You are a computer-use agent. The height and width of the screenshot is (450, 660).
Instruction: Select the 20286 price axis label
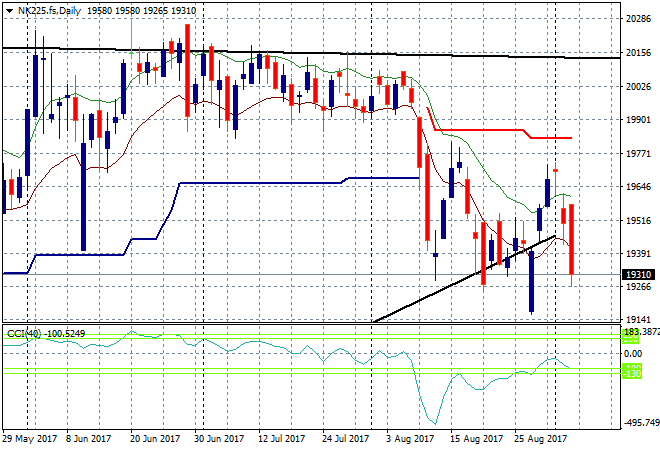pyautogui.click(x=639, y=19)
